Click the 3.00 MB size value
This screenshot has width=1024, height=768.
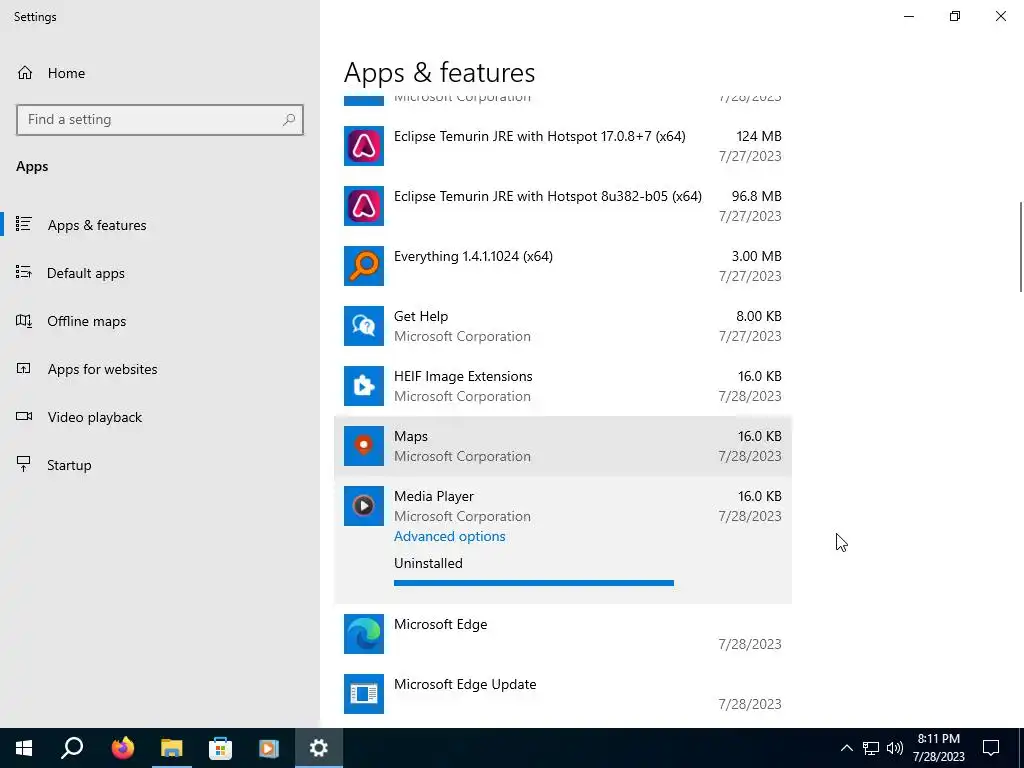click(756, 257)
